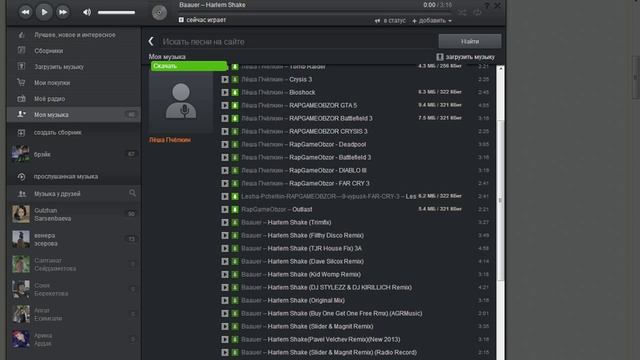Viewport: 640px width, 360px height.
Task: Download Harlem Shake (Original Mix)
Action: tap(235, 300)
